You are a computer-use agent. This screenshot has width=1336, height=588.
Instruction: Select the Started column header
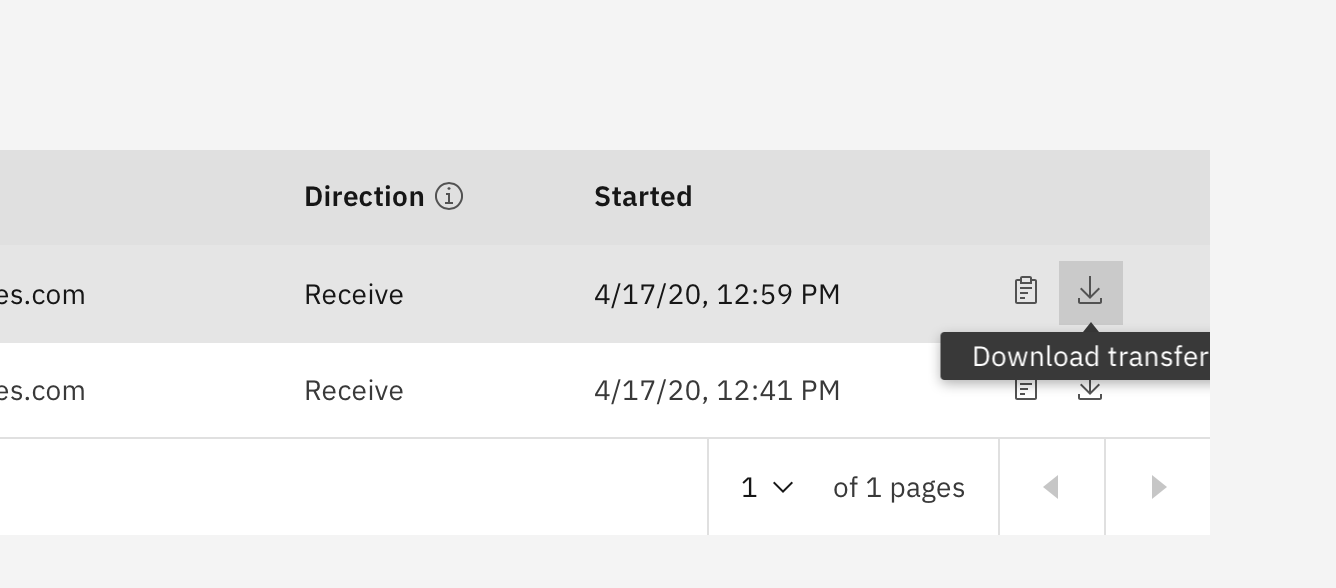[643, 196]
